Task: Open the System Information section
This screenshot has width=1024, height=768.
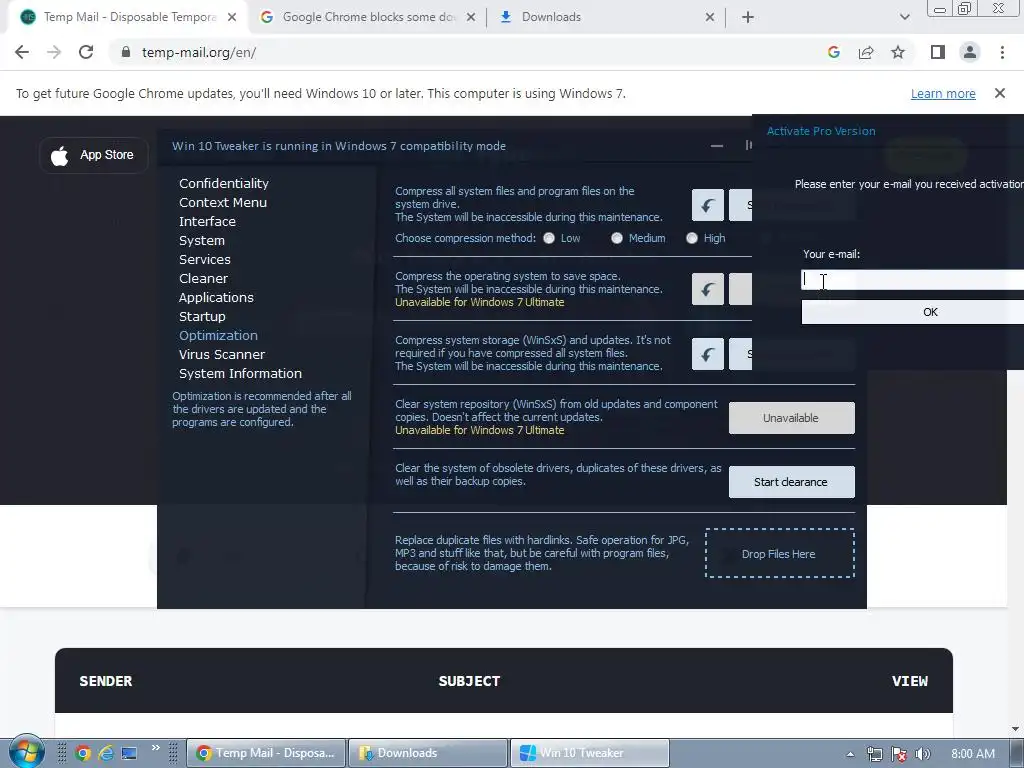Action: 240,373
